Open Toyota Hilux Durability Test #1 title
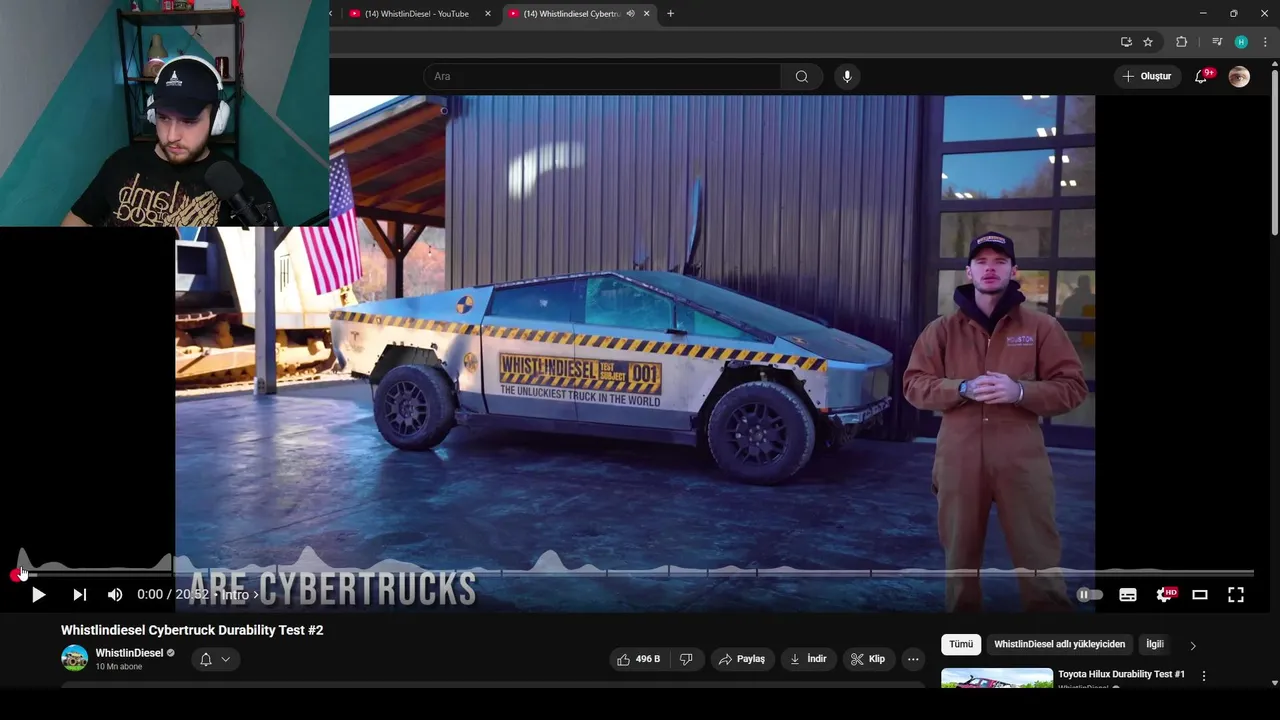 1121,674
